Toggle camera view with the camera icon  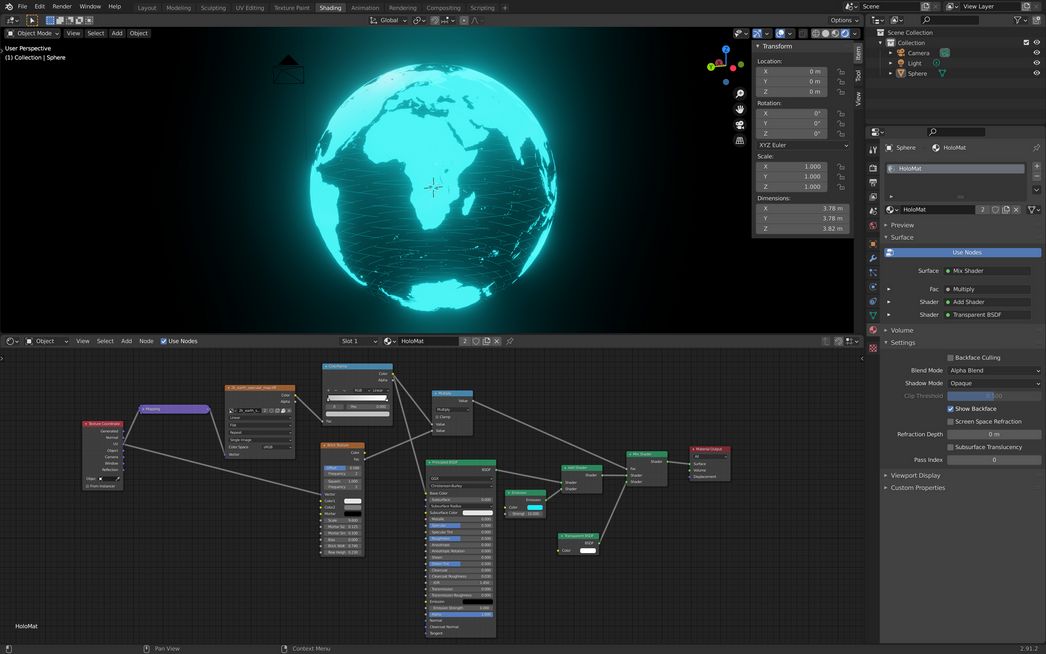tap(739, 125)
